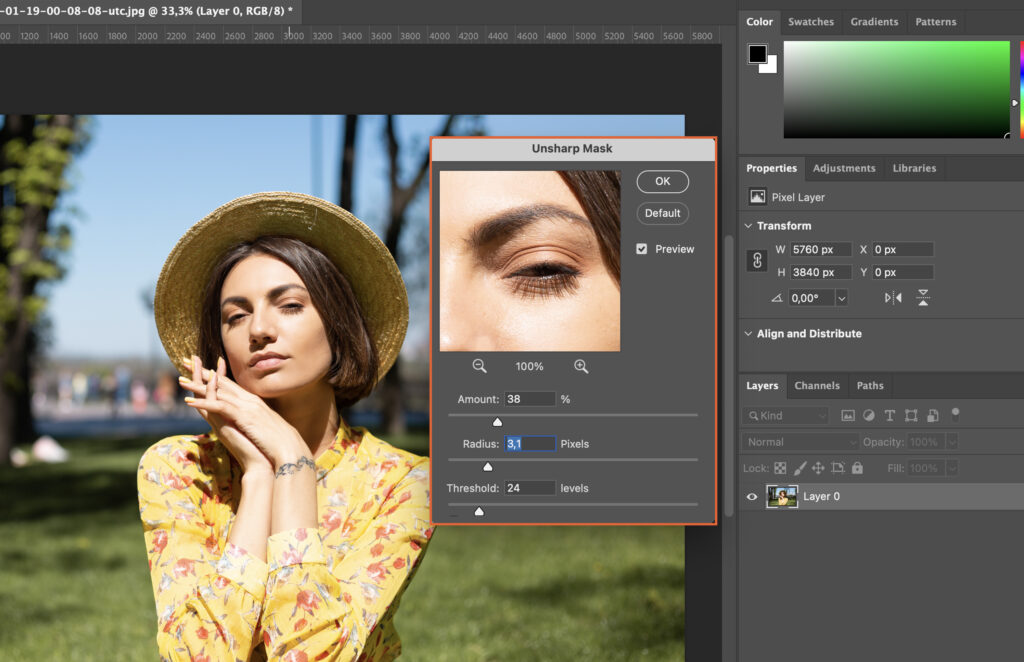Zoom out the Unsharp Mask preview
Image resolution: width=1024 pixels, height=662 pixels.
tap(479, 366)
